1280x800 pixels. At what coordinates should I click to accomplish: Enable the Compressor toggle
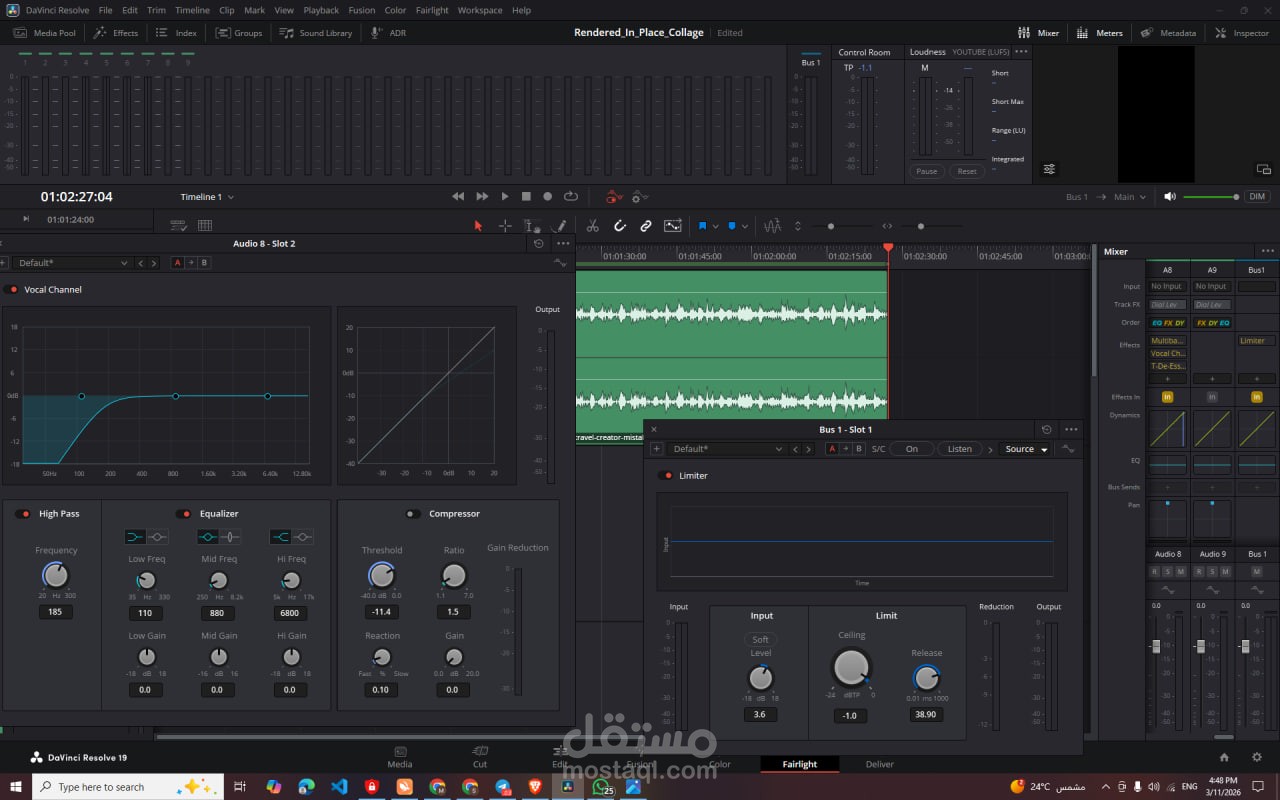tap(412, 514)
